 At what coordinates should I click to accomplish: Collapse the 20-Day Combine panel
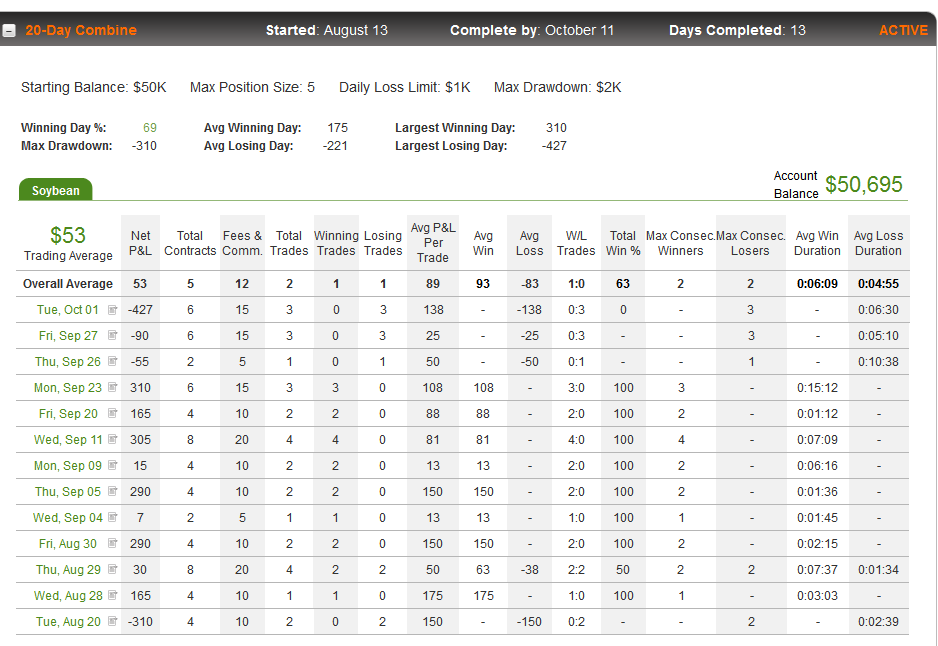pos(9,31)
